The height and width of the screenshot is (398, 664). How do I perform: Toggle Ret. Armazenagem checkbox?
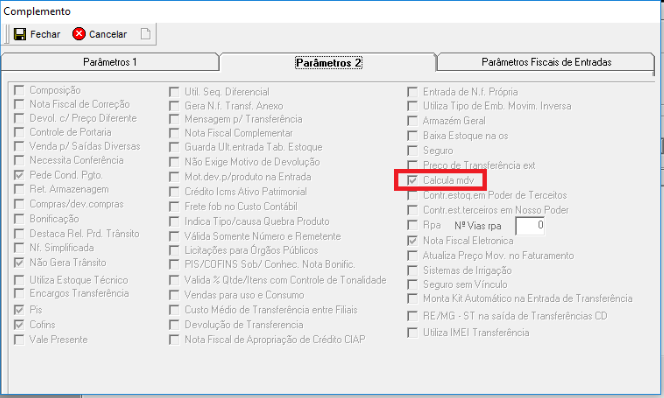19,189
